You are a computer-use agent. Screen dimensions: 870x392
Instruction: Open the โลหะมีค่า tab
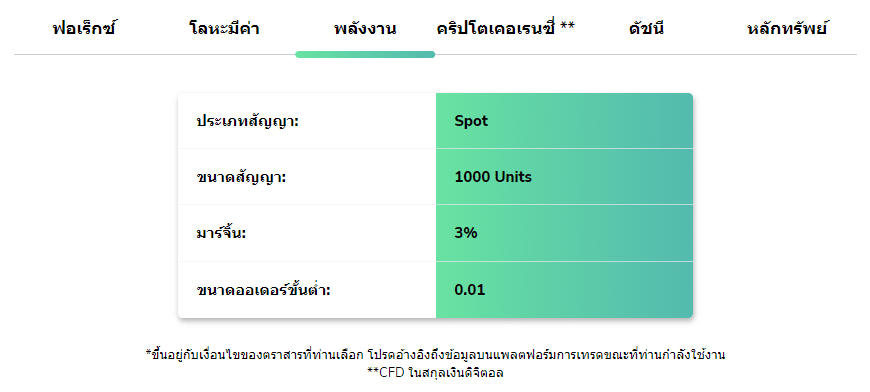coord(224,29)
